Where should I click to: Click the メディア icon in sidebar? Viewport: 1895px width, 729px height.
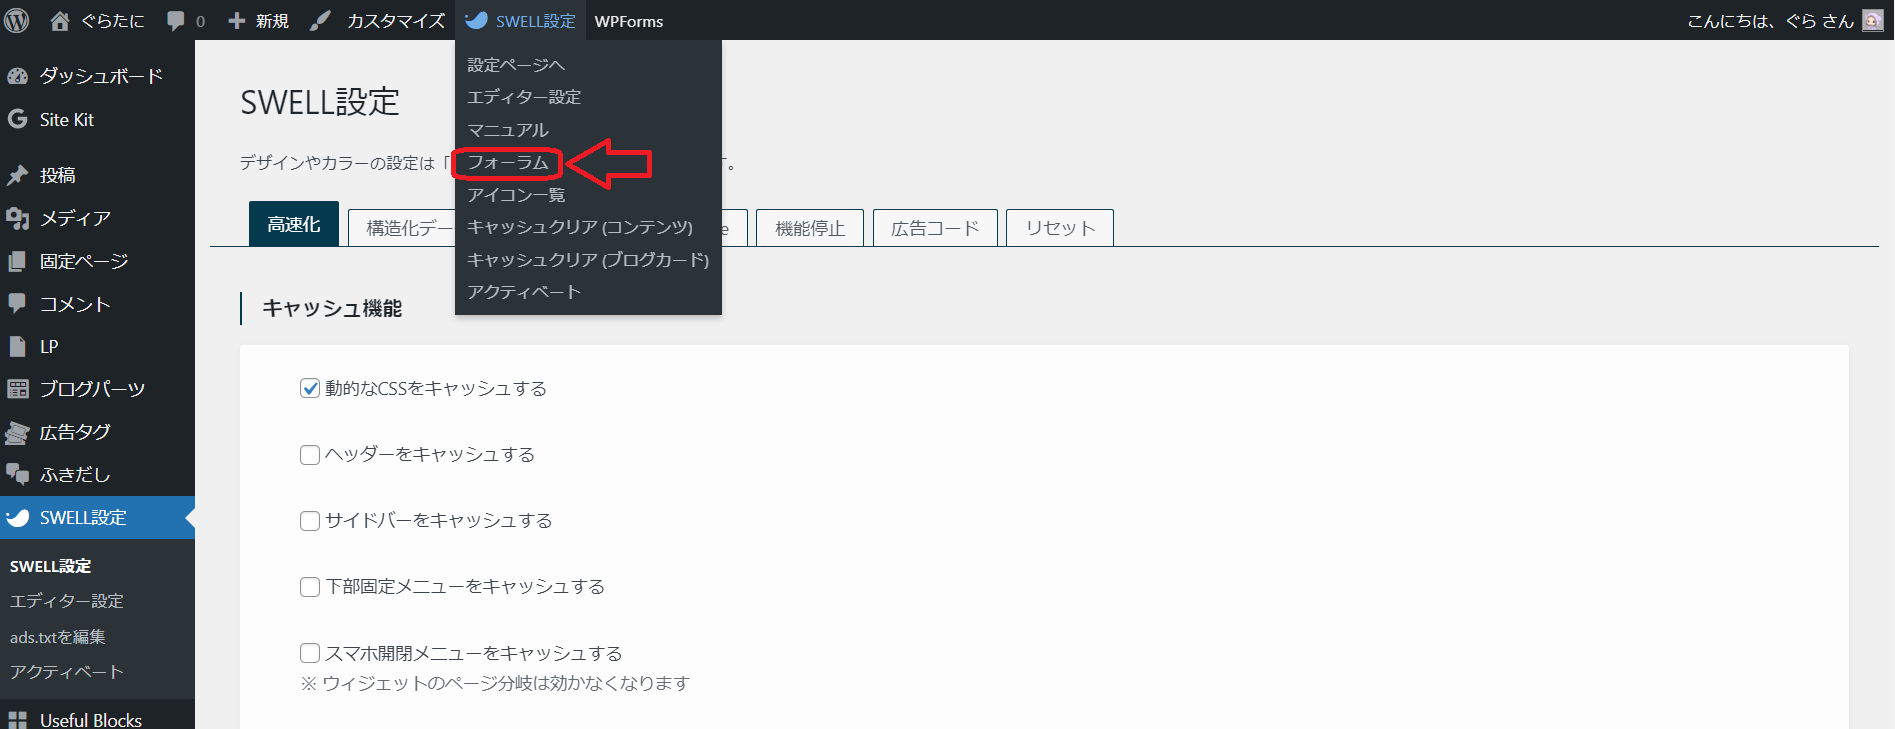click(x=17, y=218)
